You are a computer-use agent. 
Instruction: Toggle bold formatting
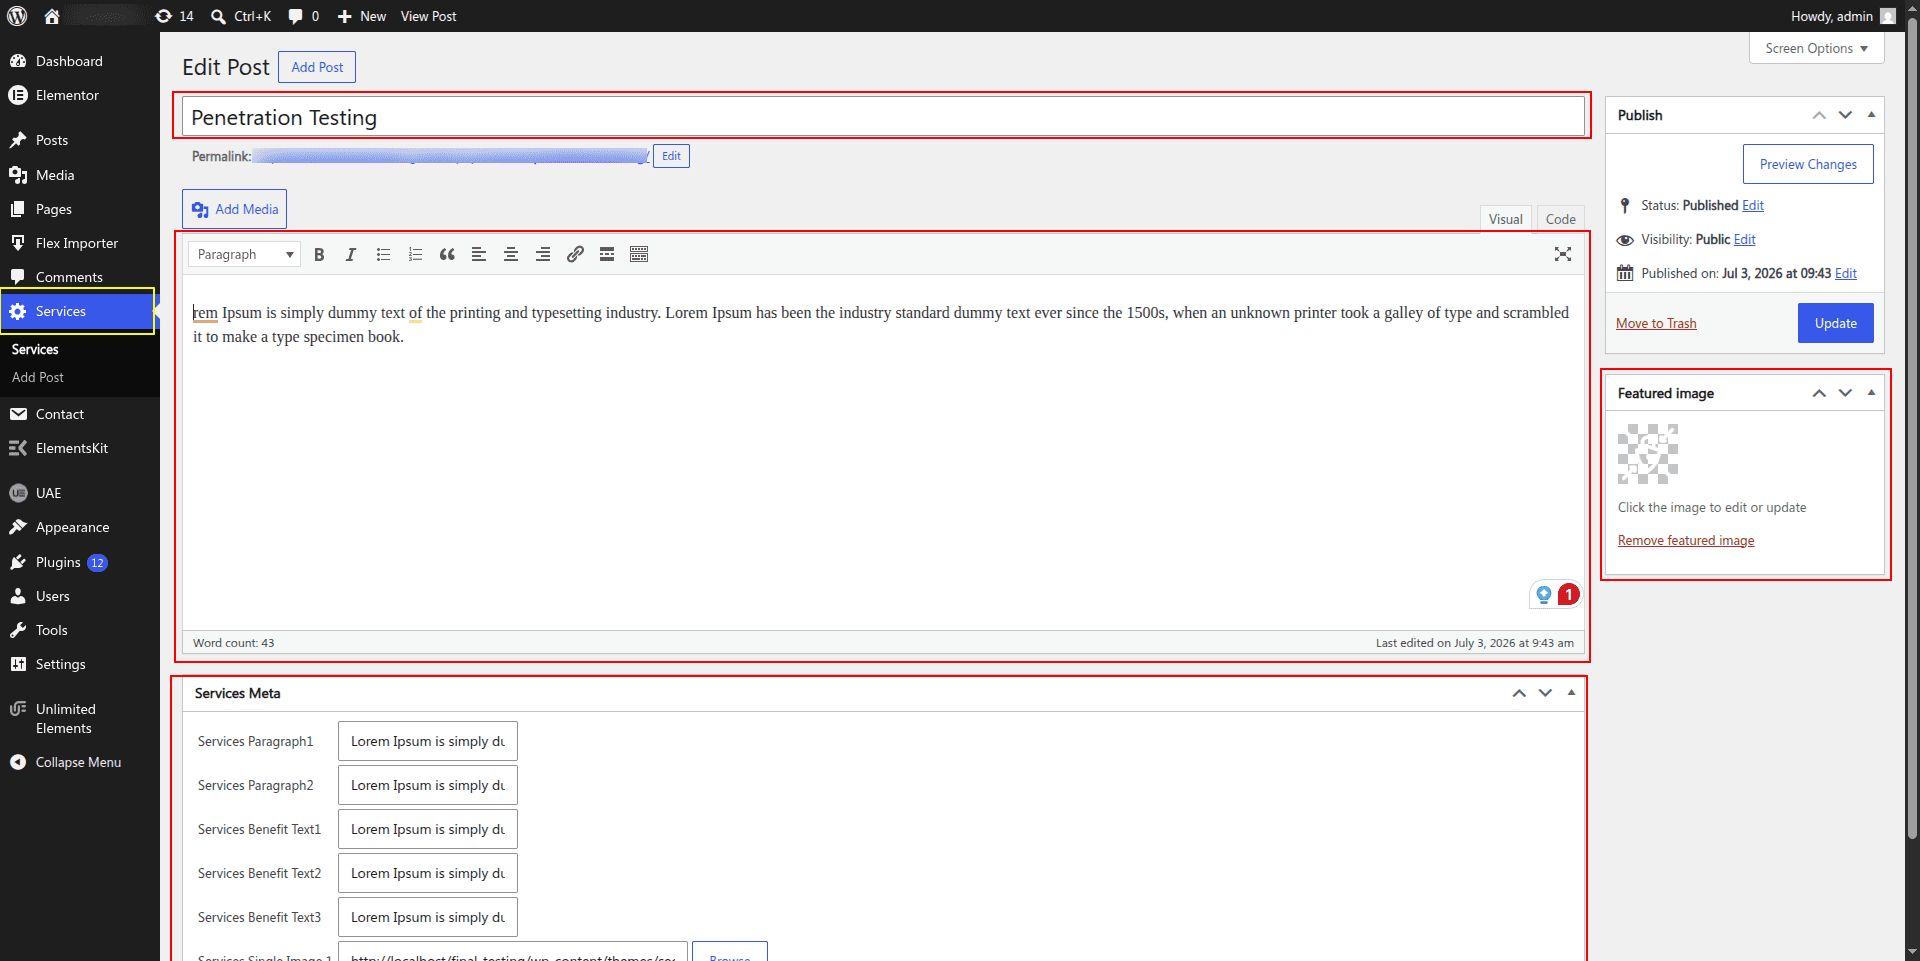[x=319, y=255]
